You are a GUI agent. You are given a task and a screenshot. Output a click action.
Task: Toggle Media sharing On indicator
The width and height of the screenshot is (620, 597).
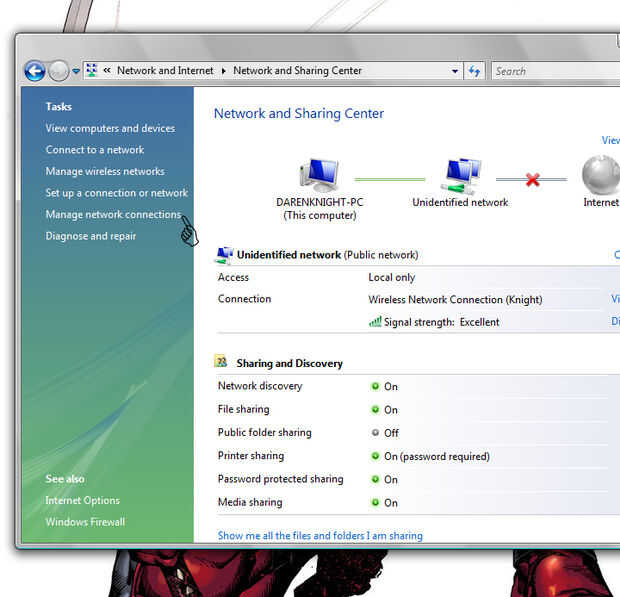pyautogui.click(x=375, y=503)
